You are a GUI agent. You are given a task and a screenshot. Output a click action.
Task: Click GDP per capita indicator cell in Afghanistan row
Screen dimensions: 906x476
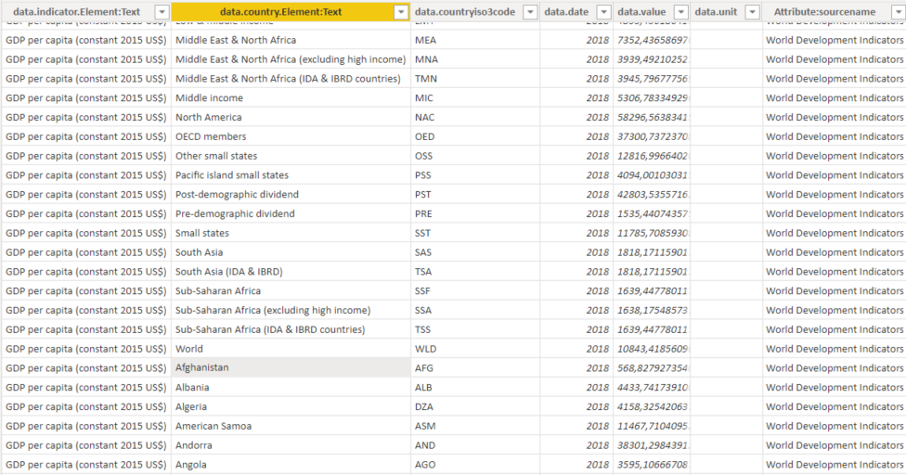pos(86,368)
